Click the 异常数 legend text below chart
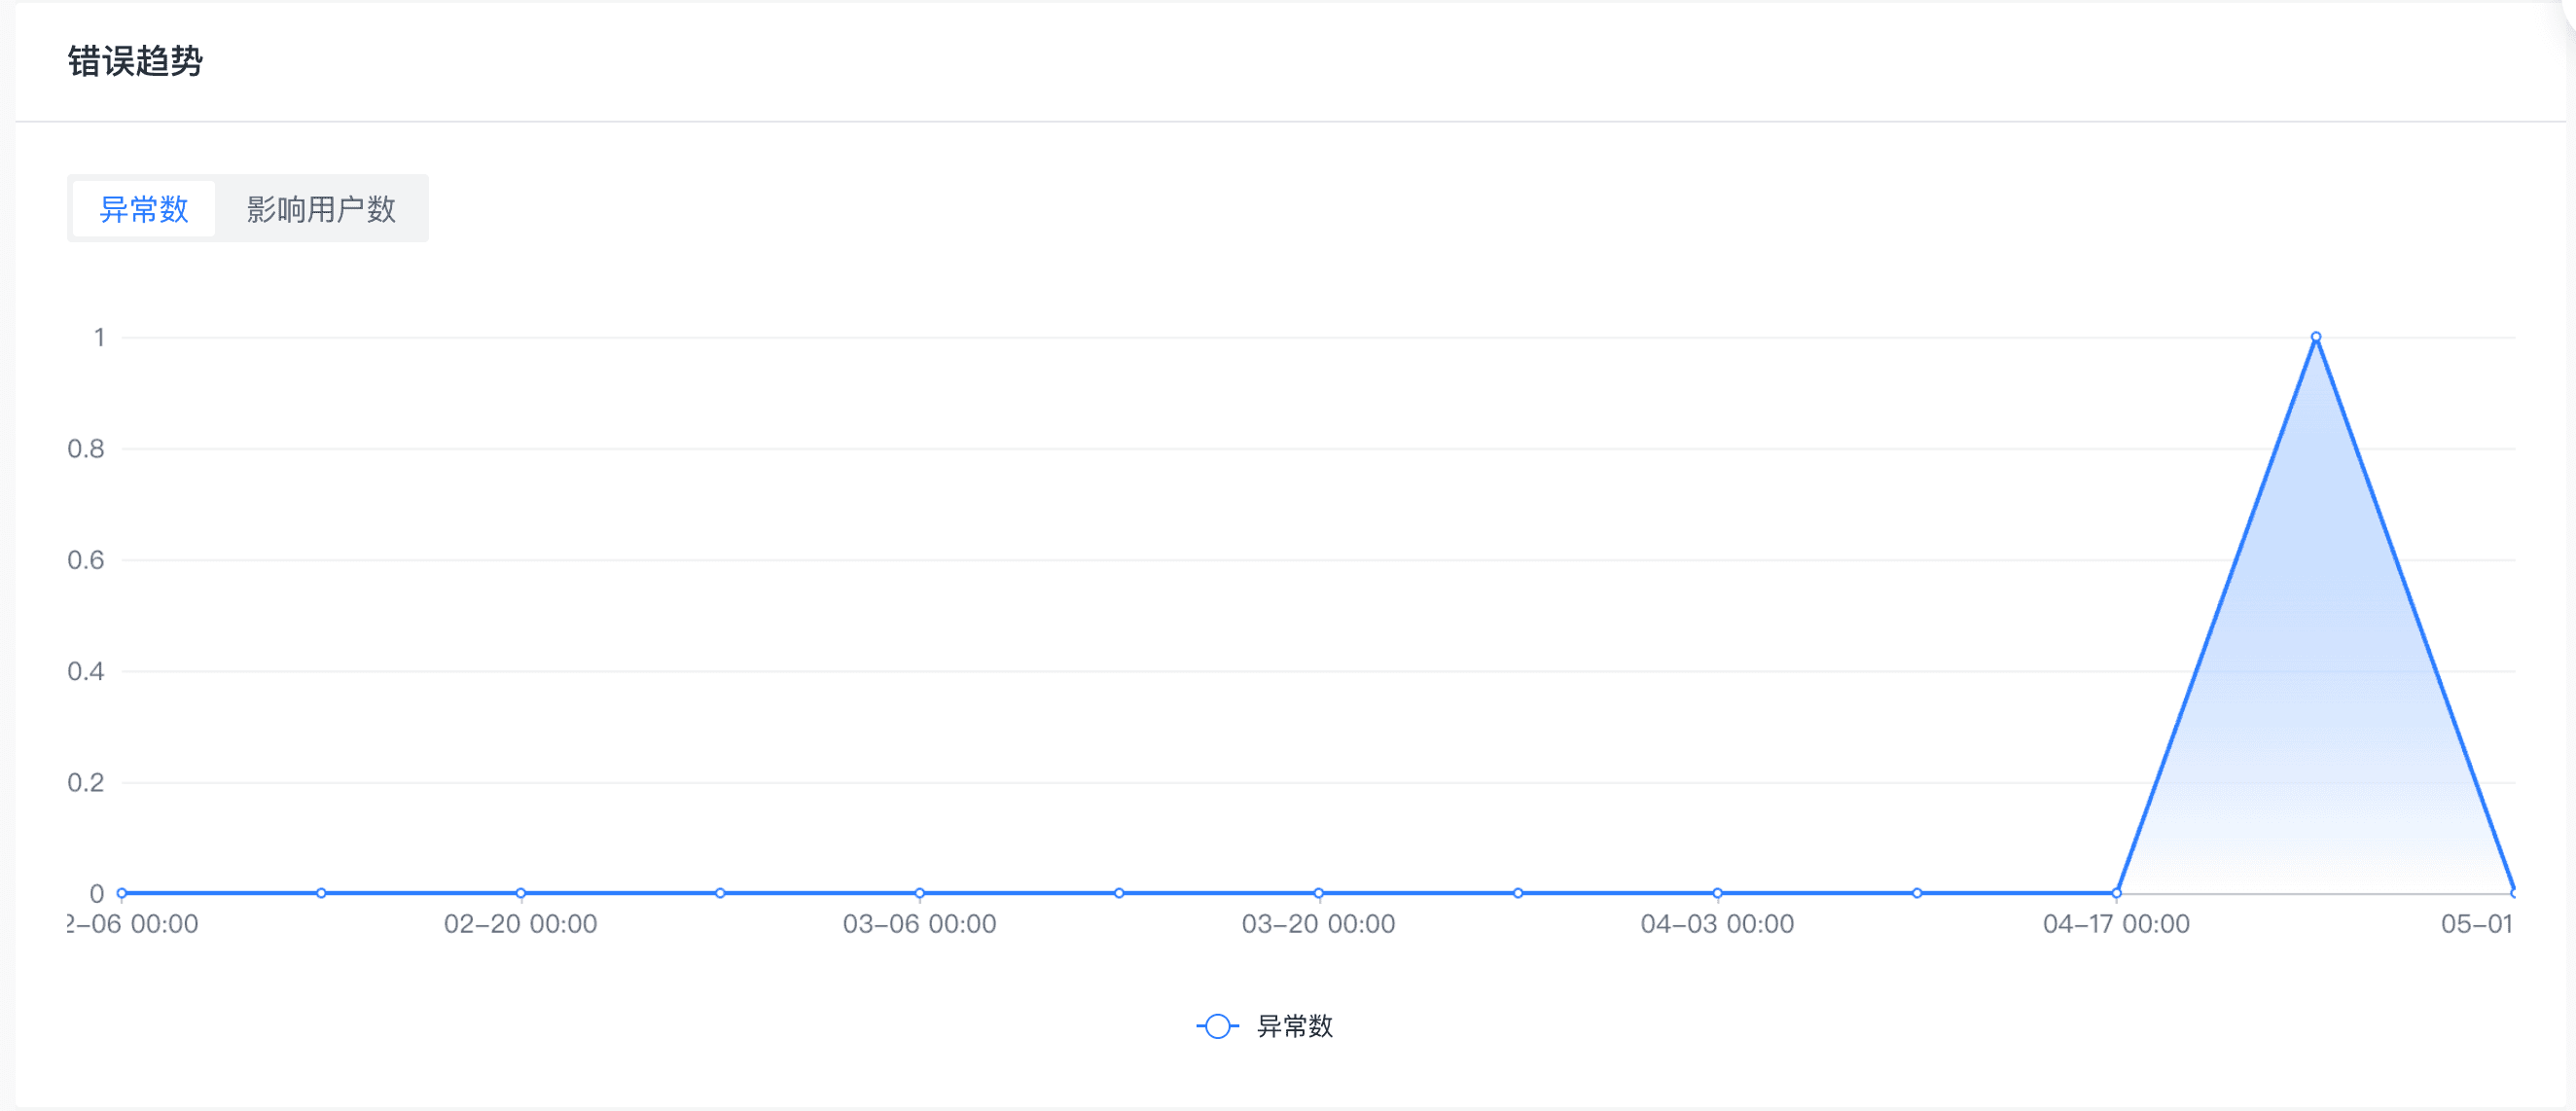The image size is (2576, 1111). [1294, 1026]
